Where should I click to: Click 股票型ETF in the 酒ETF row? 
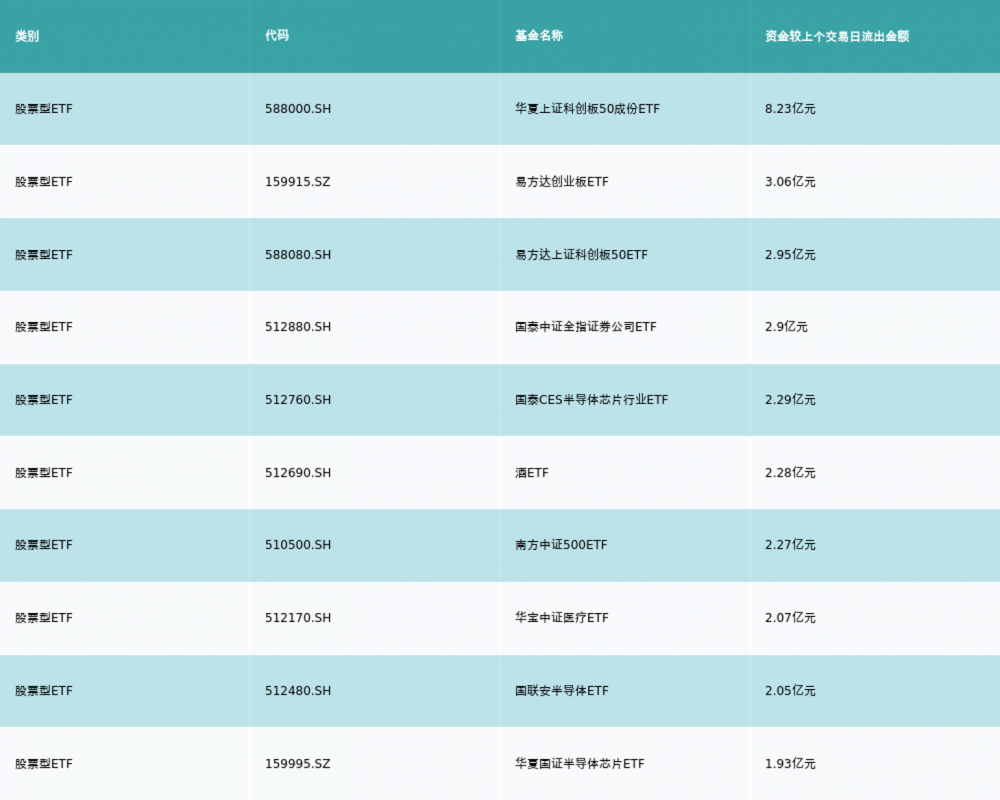coord(44,473)
